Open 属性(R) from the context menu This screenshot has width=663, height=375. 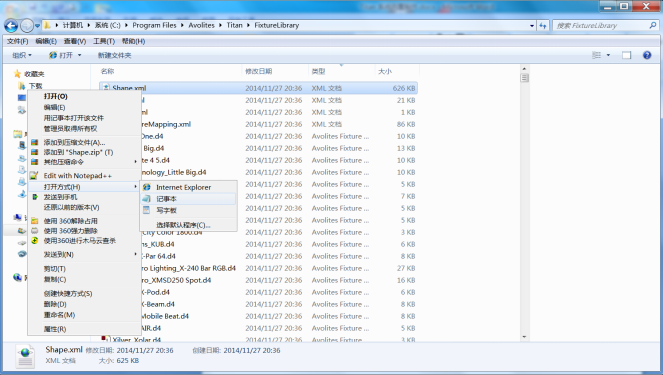[55, 329]
